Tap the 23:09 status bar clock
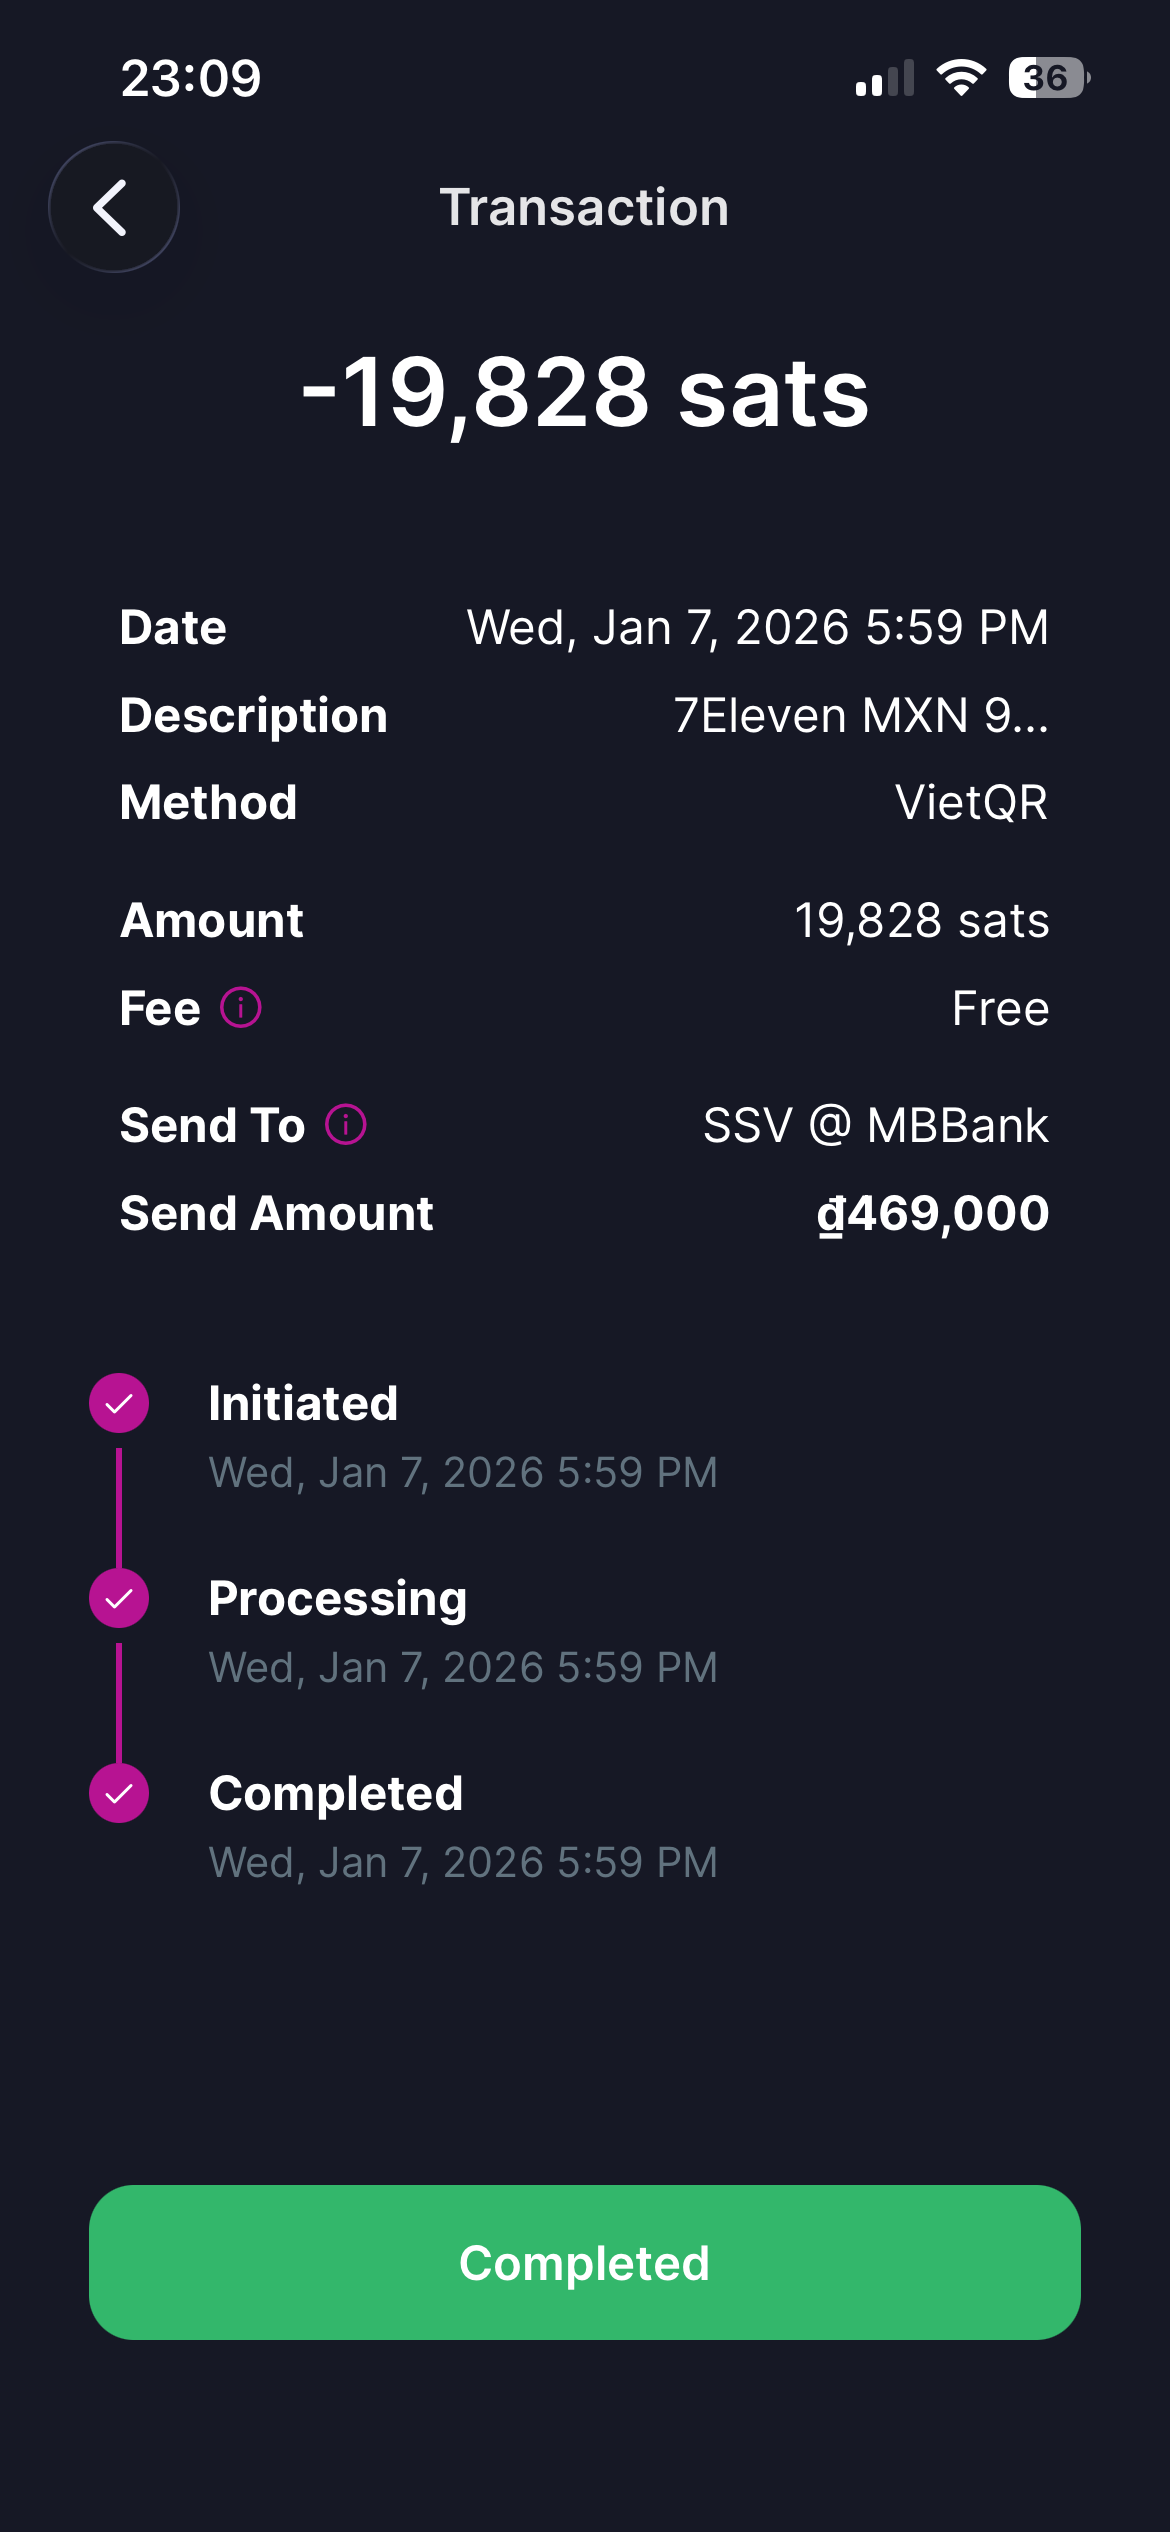Viewport: 1170px width, 2532px height. pos(191,78)
